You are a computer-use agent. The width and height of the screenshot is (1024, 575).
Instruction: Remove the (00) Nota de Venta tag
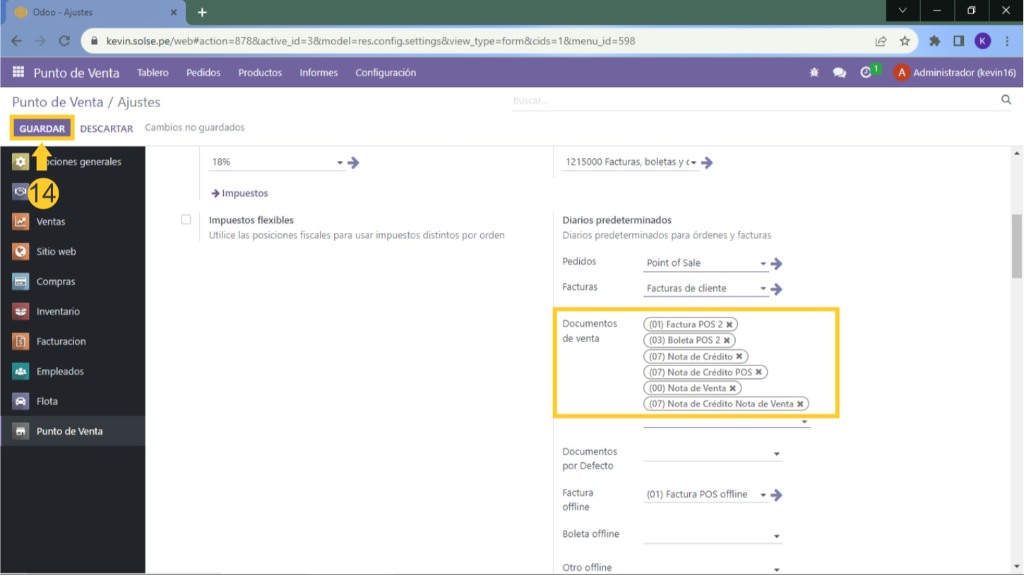pyautogui.click(x=733, y=388)
